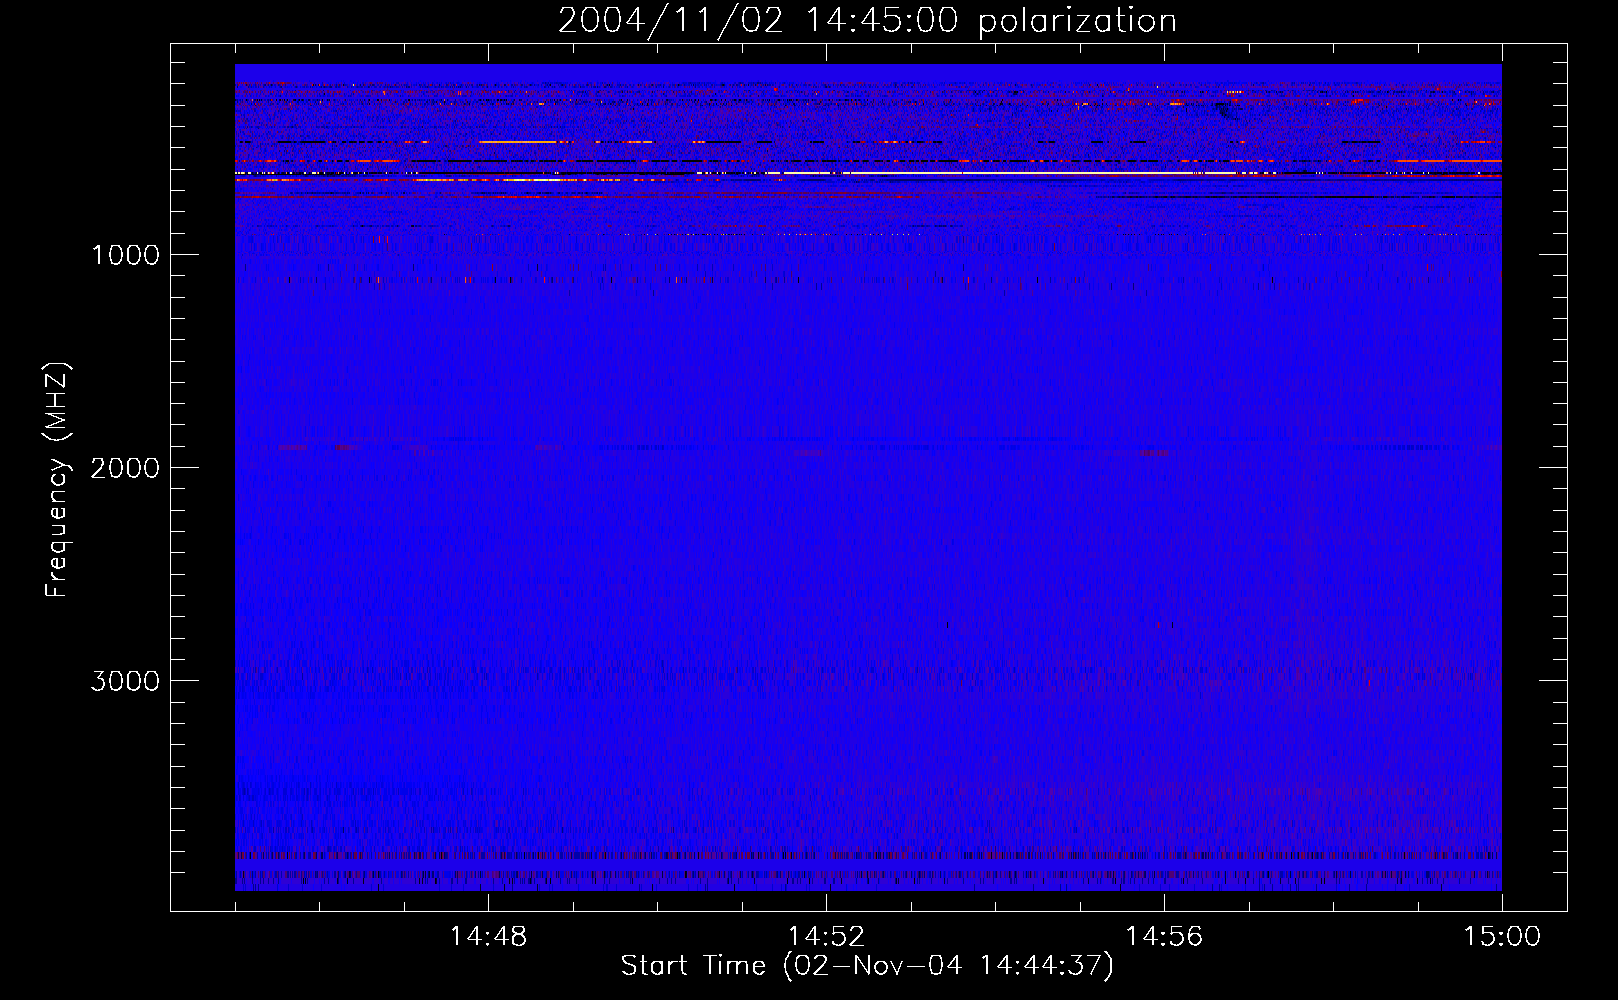Click the 2000 frequency tick label
Screen dimensions: 1618x1000
[x=125, y=468]
